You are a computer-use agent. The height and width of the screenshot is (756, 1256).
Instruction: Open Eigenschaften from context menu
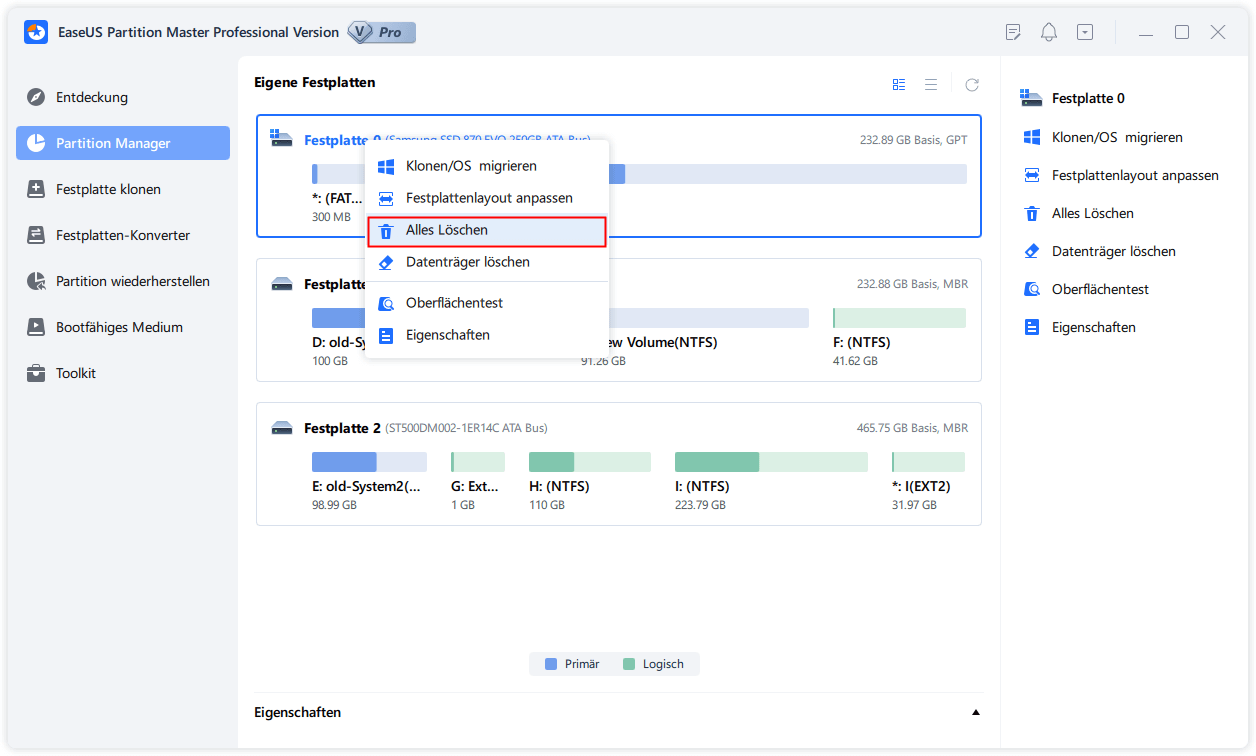[x=487, y=335]
